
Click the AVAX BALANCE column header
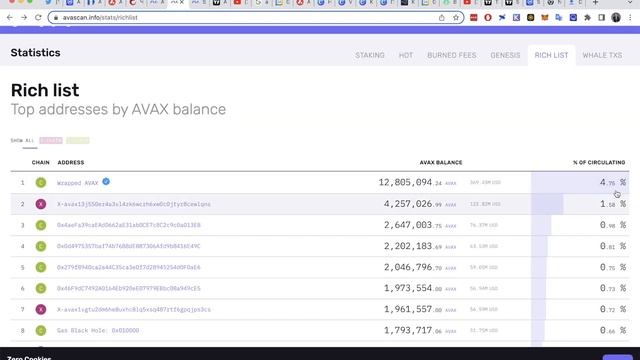441,162
